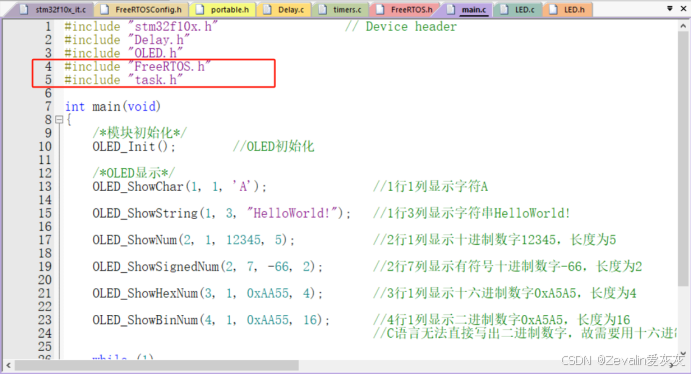Image resolution: width=692 pixels, height=374 pixels.
Task: Click the horizontal scroll left arrow
Action: (x=8, y=365)
